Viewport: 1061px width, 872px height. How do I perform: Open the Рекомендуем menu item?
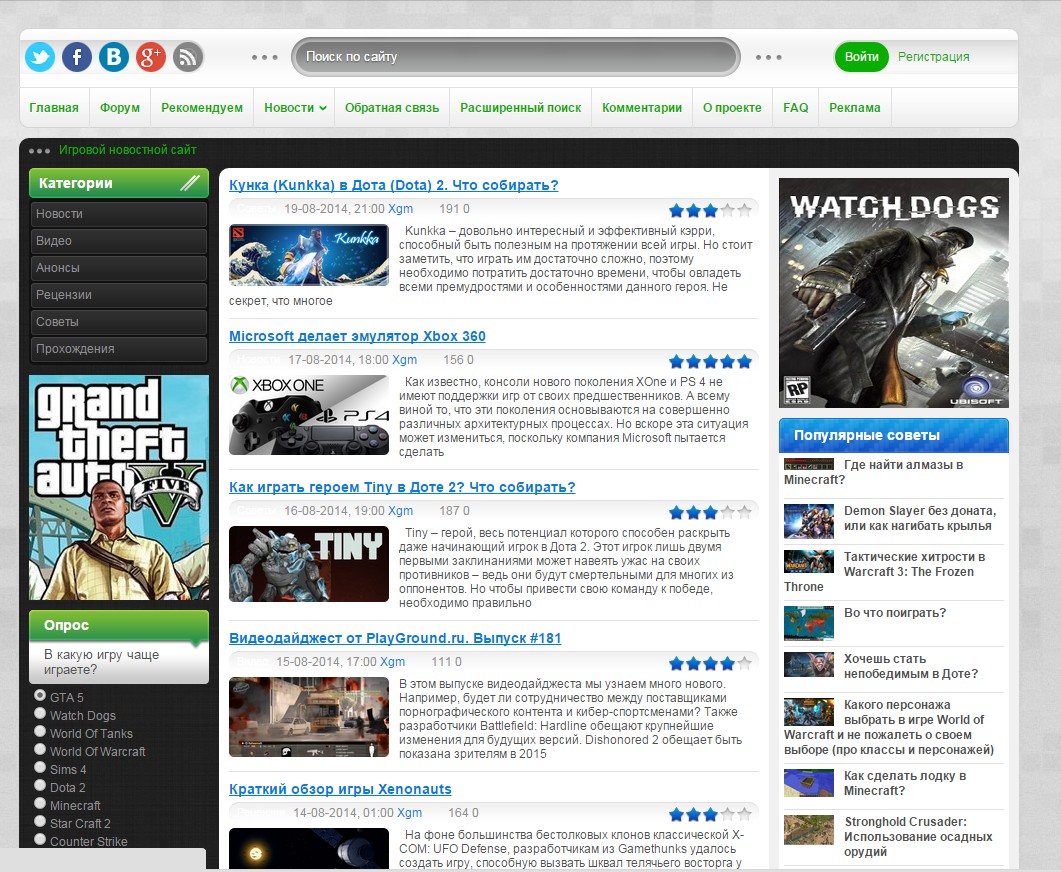202,108
